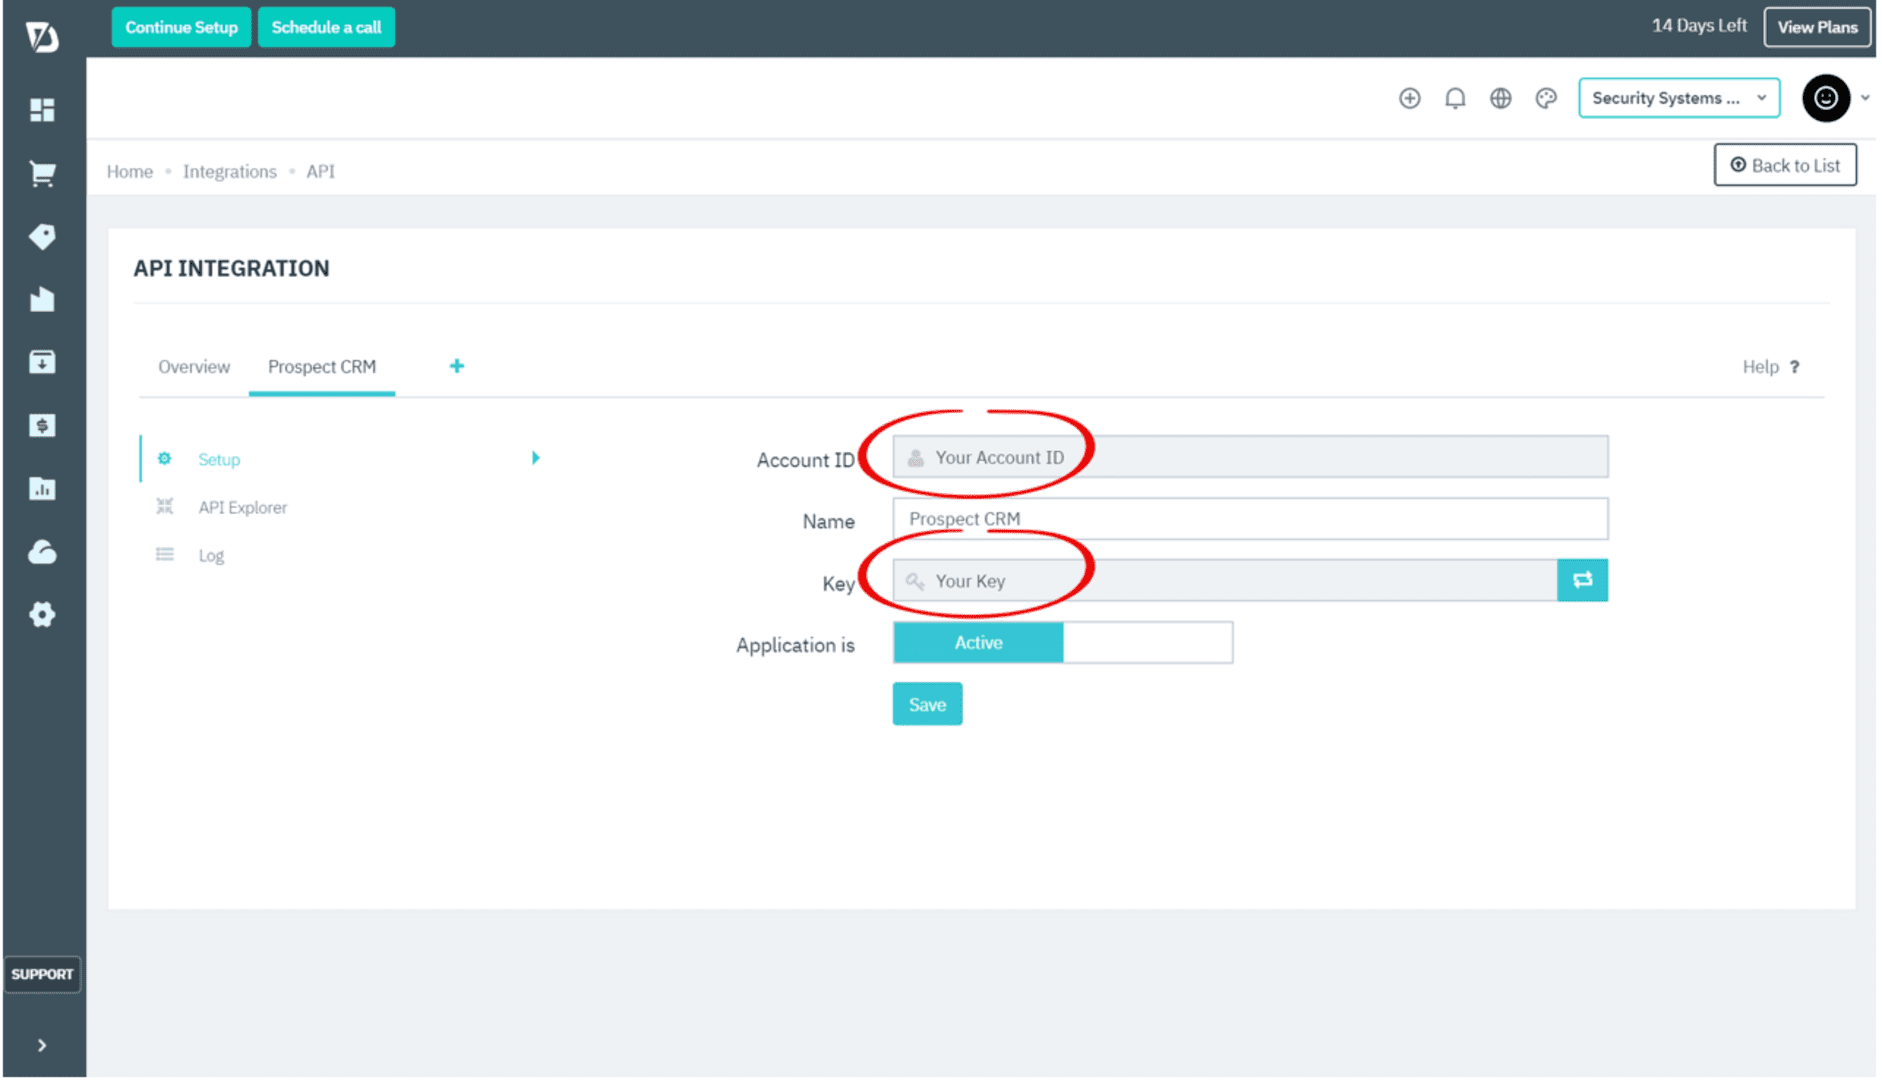The height and width of the screenshot is (1080, 1882).
Task: Open the price tag sidebar icon
Action: [42, 237]
